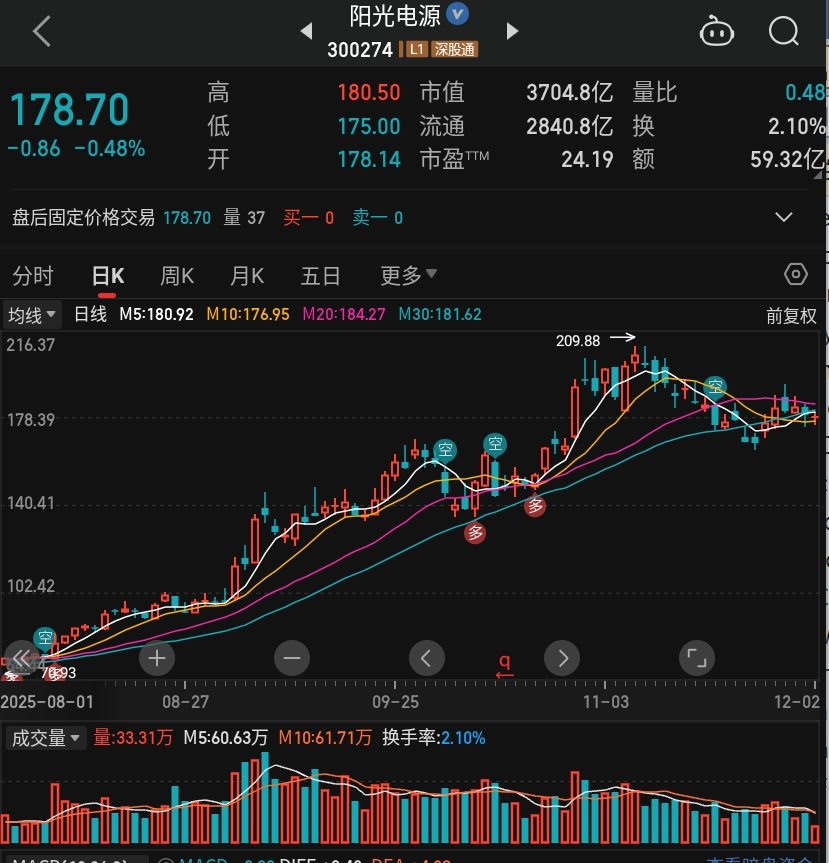
Task: Tap the current price 178.70
Action: coord(69,110)
